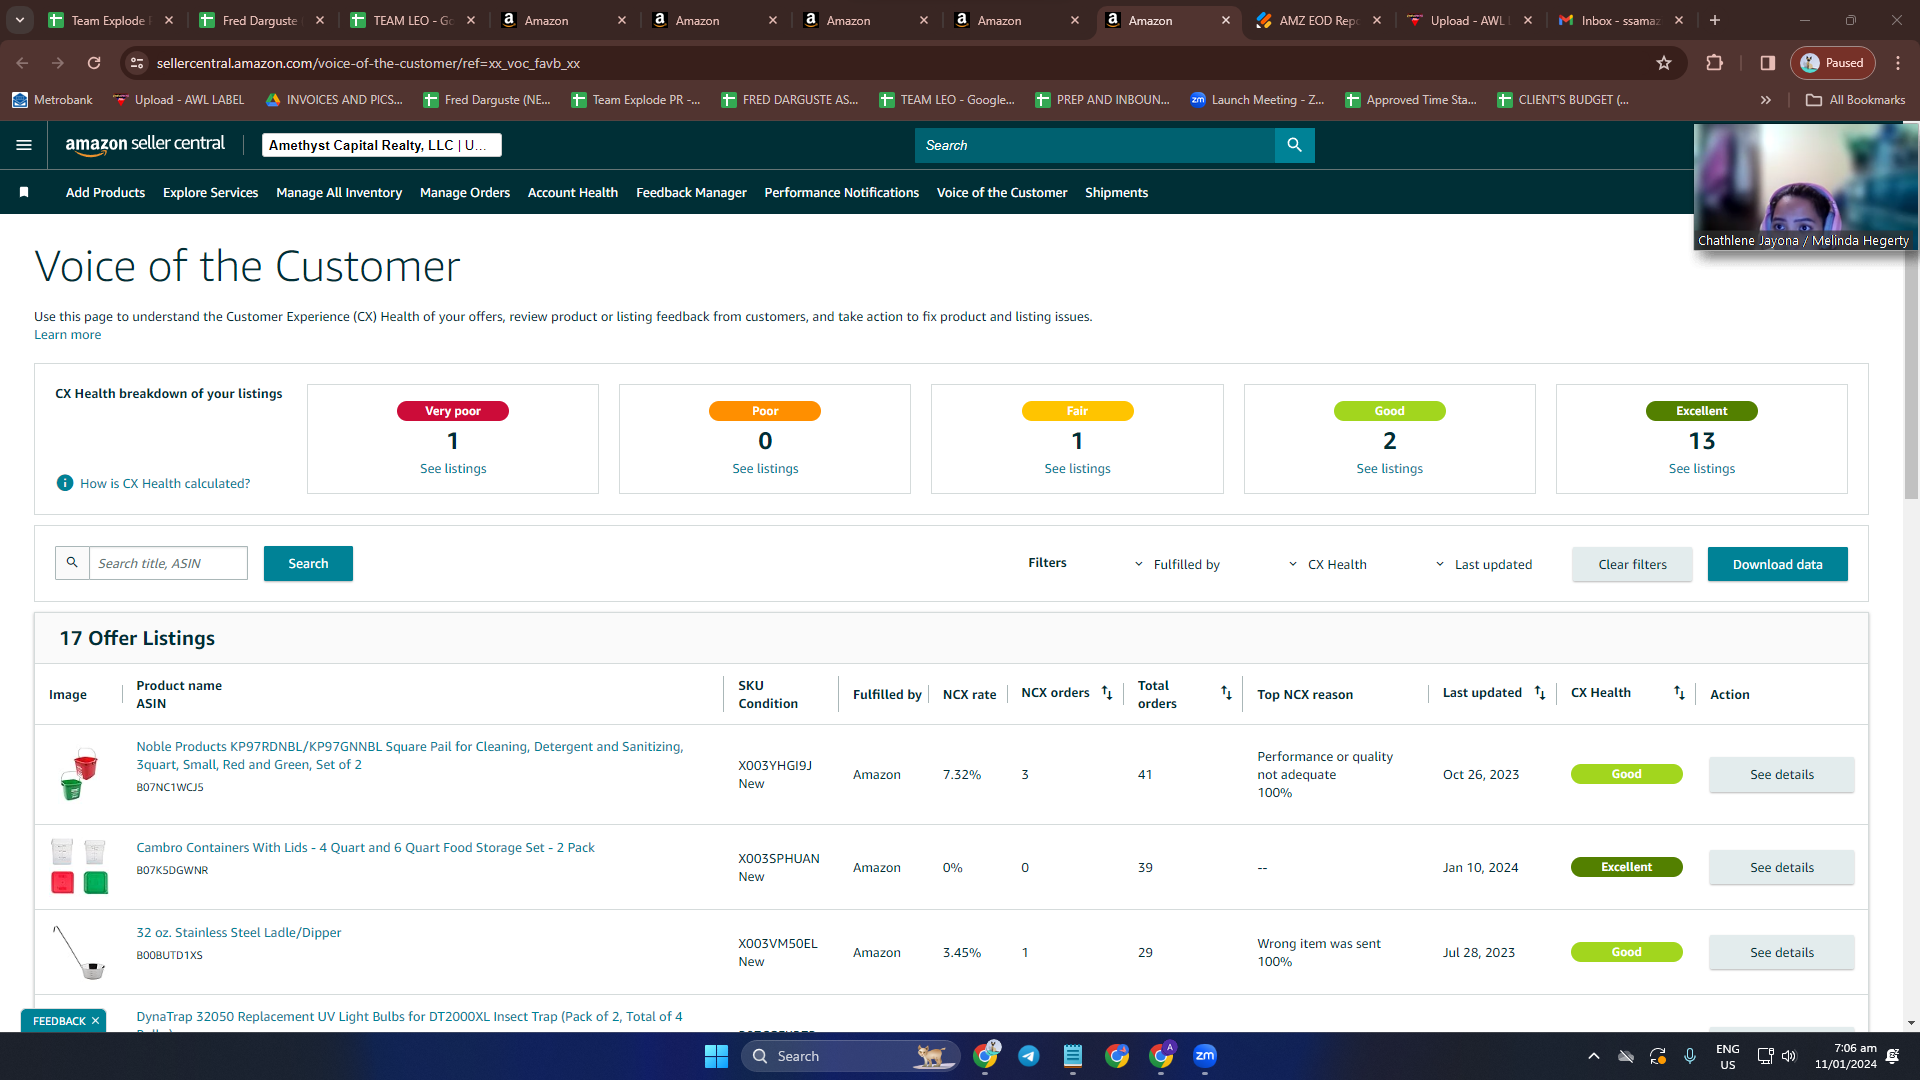Open the Windows Start menu

716,1056
